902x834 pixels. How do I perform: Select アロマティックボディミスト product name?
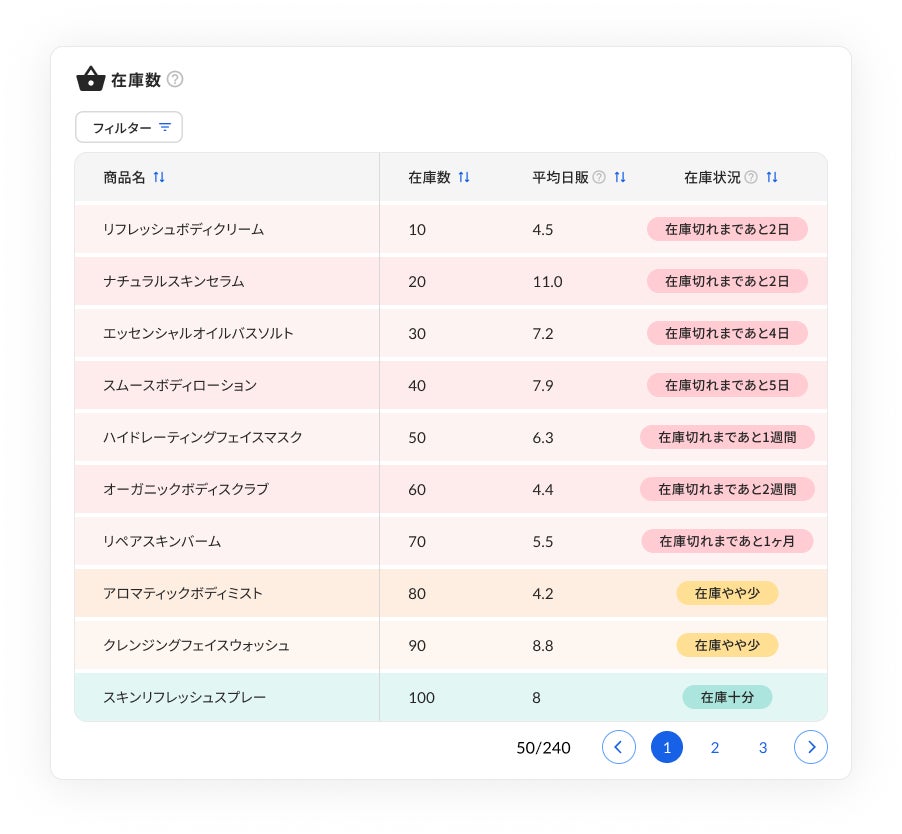point(183,594)
